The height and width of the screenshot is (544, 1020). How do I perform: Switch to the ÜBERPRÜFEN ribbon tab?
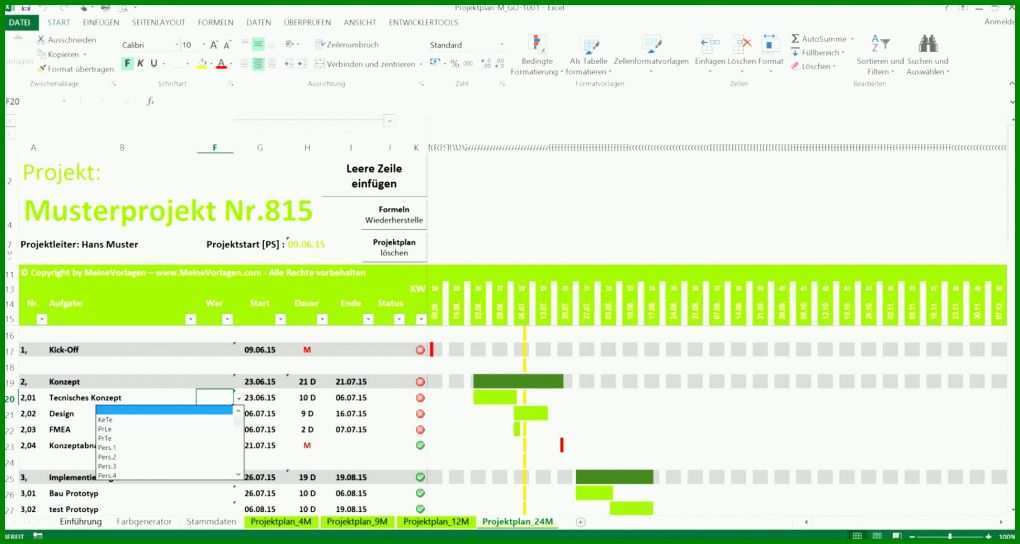point(307,22)
